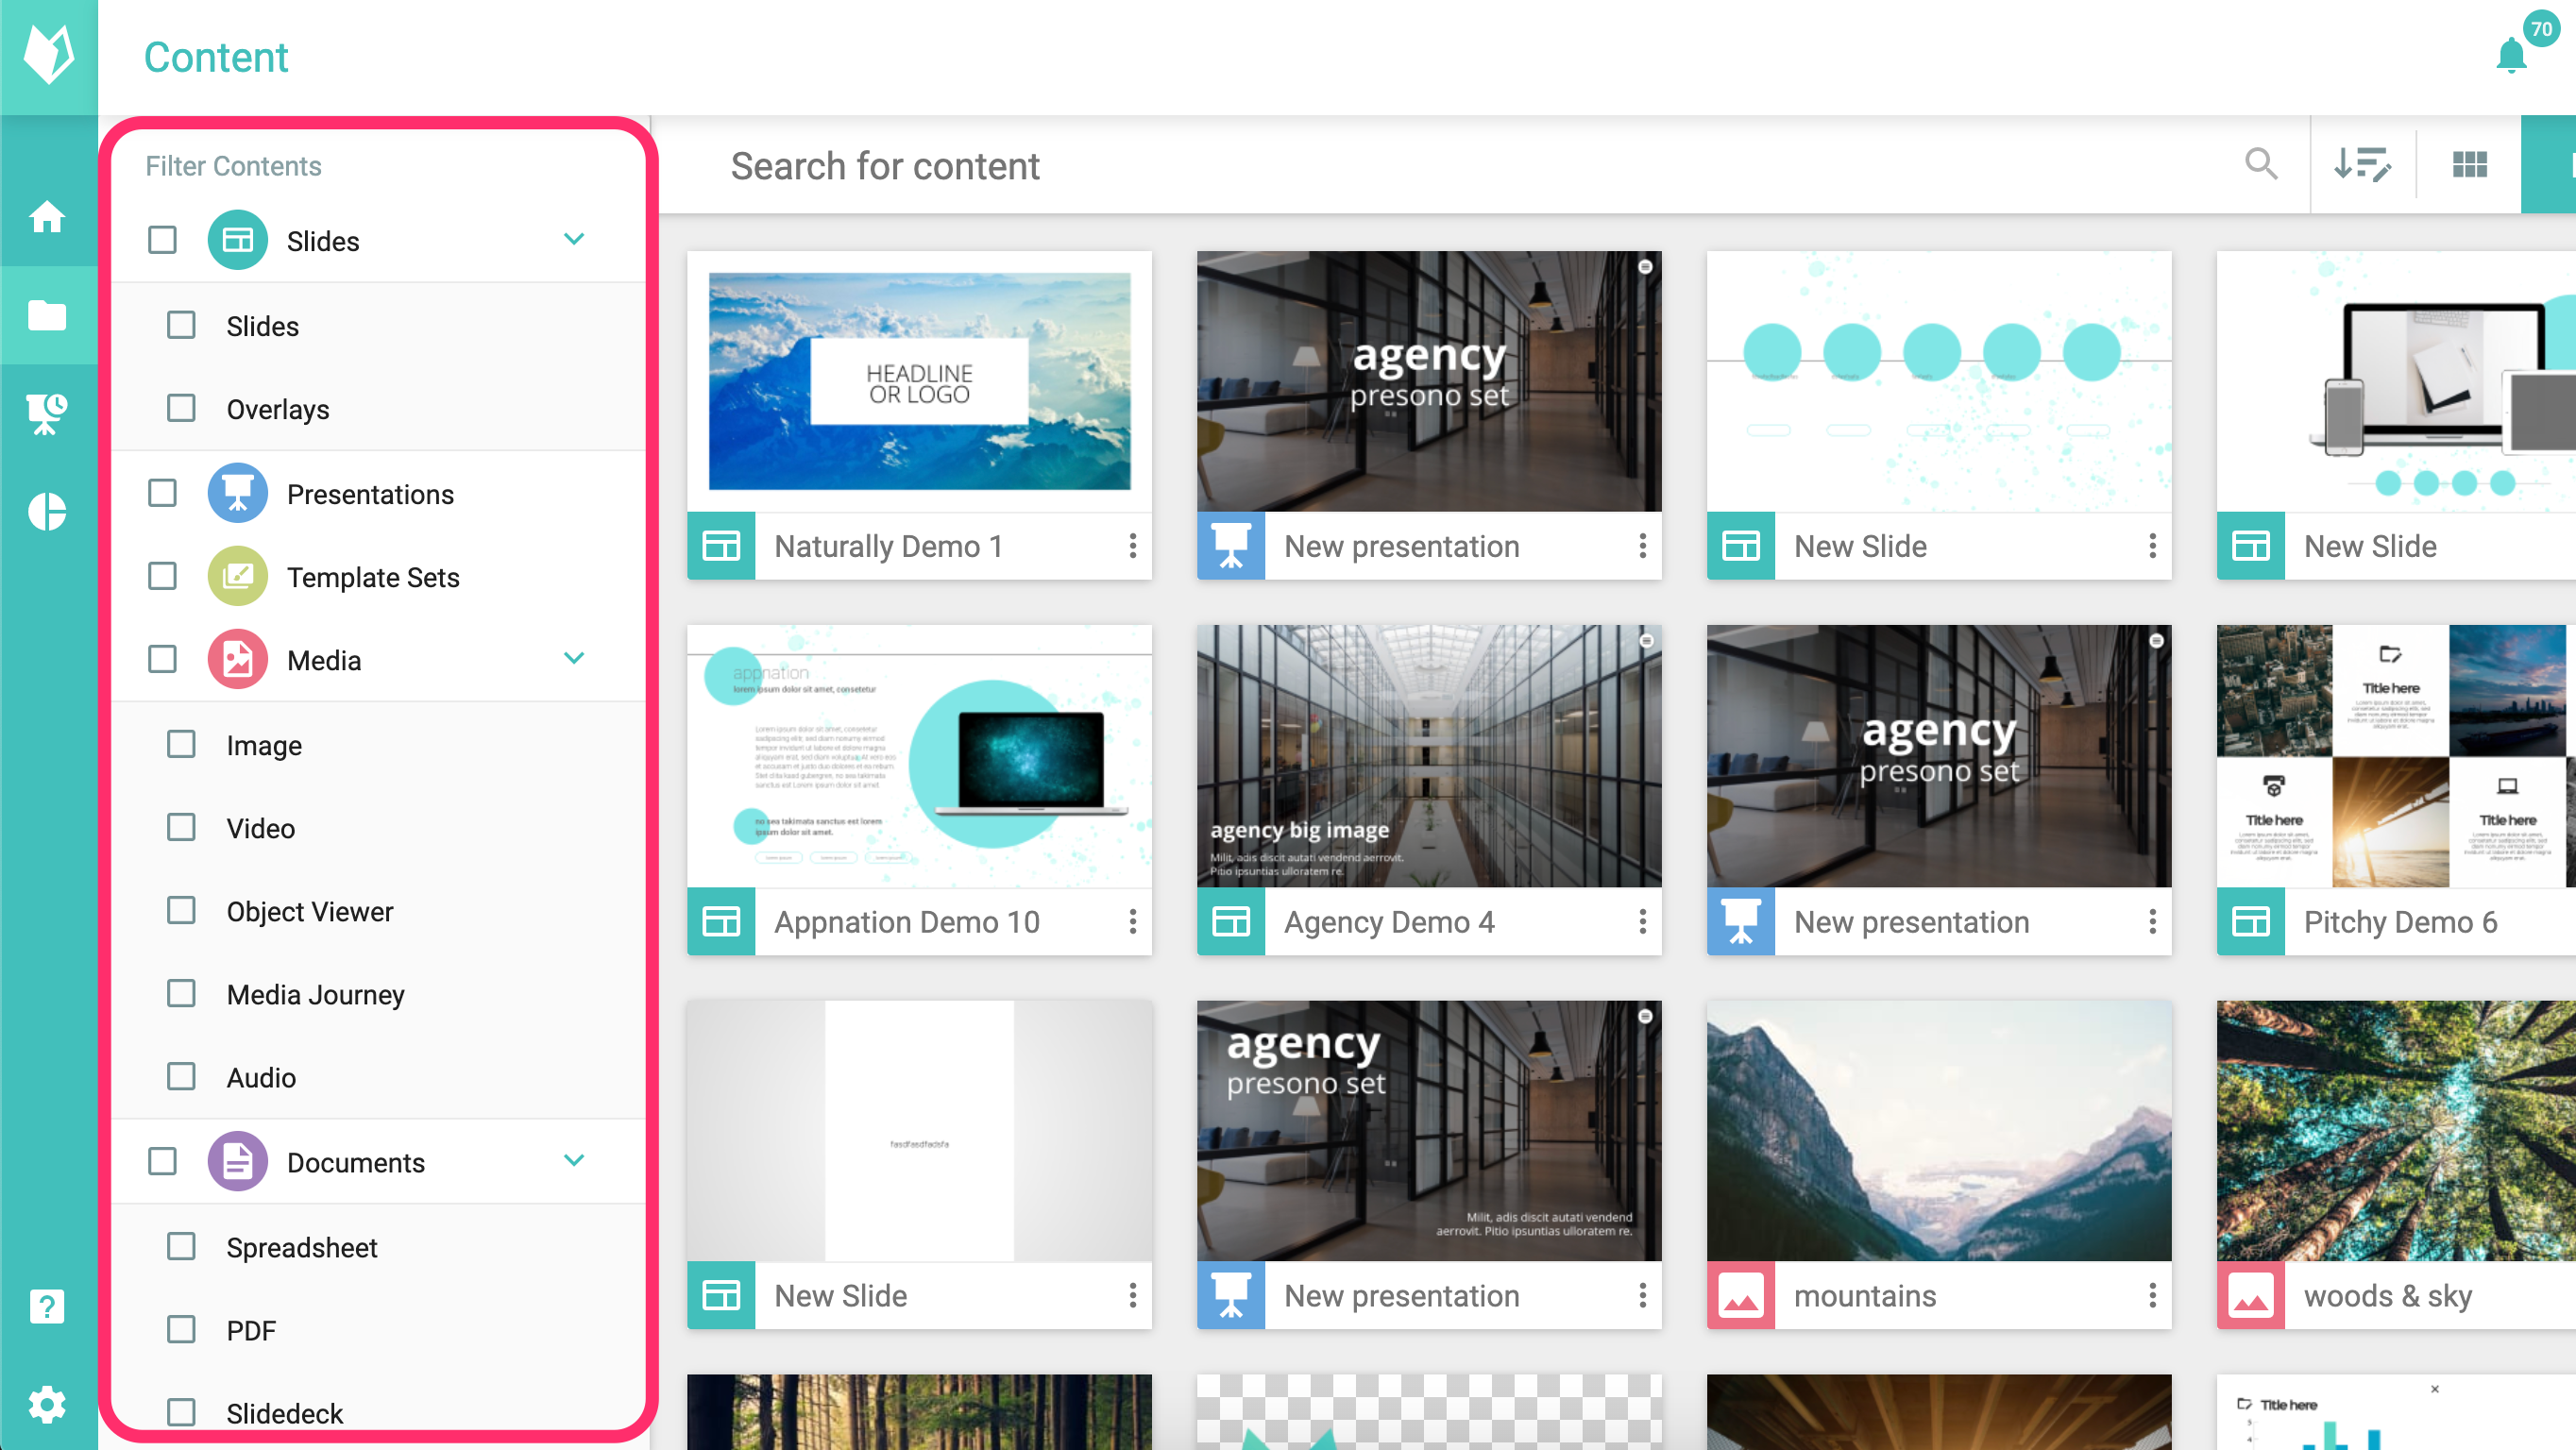Click the Media category round icon

point(237,659)
